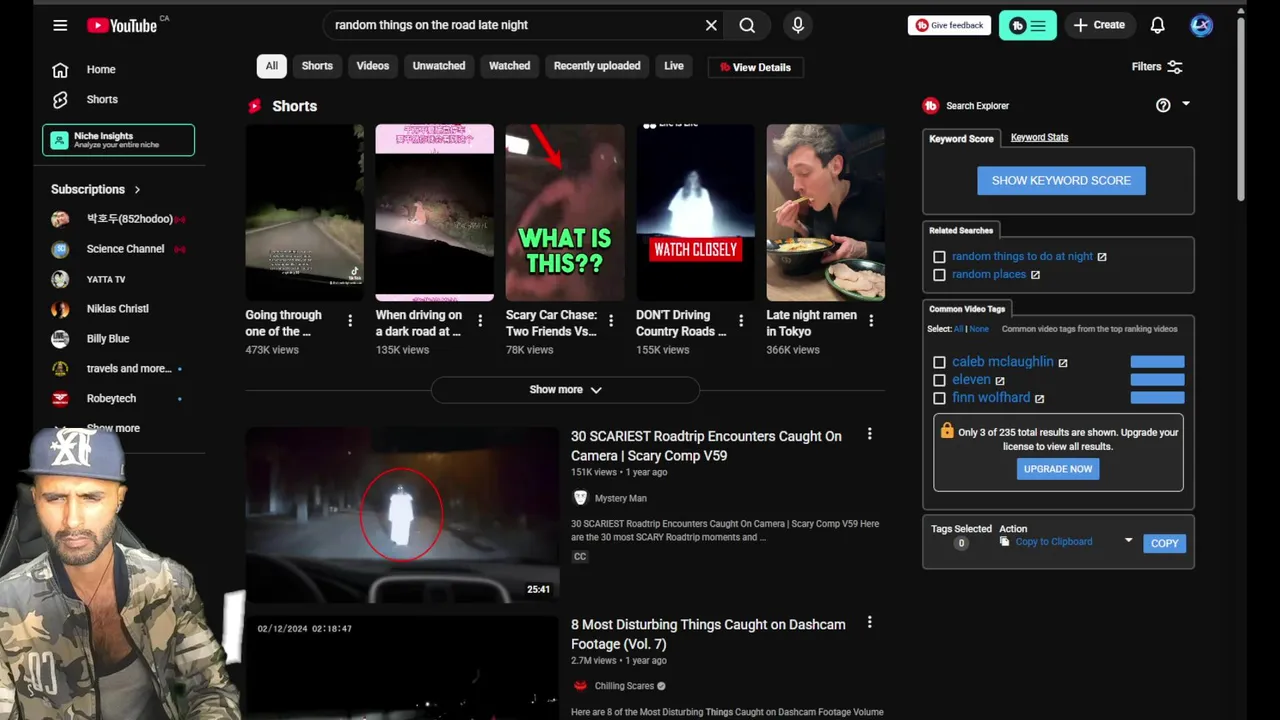Viewport: 1280px width, 720px height.
Task: Select None of the video tags
Action: click(x=979, y=329)
